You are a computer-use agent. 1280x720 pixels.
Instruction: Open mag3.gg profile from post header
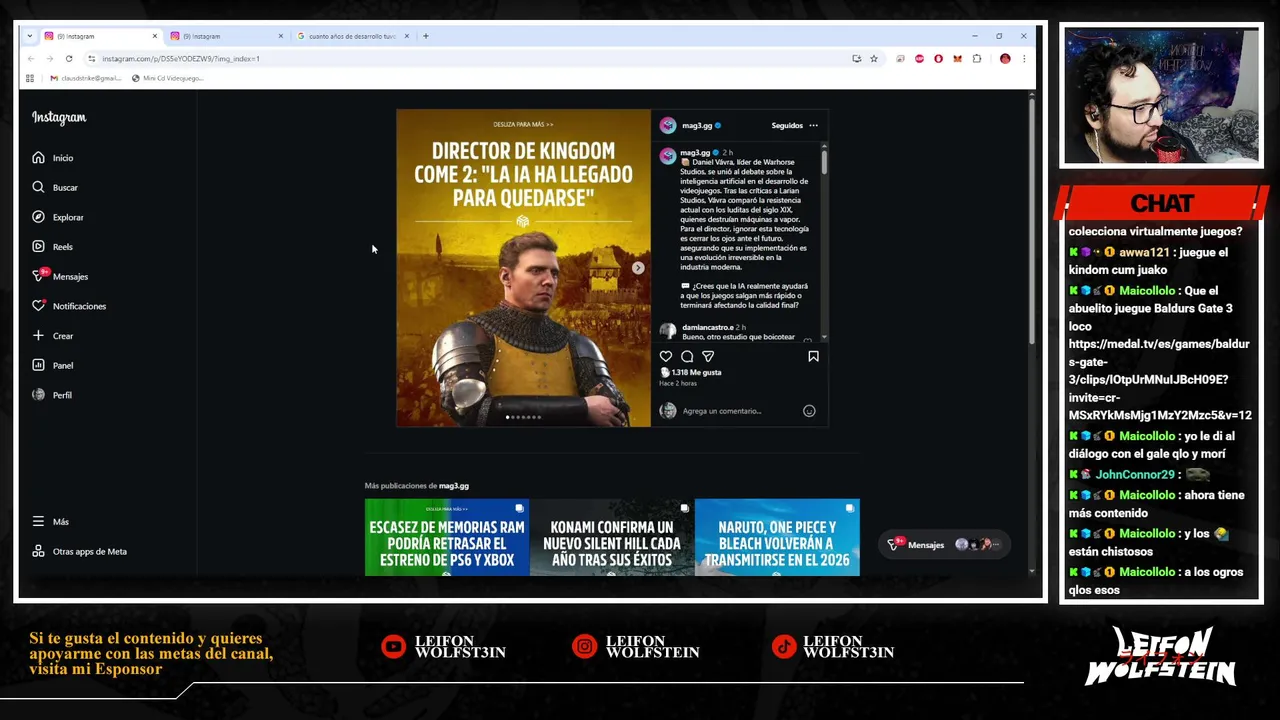click(x=697, y=126)
